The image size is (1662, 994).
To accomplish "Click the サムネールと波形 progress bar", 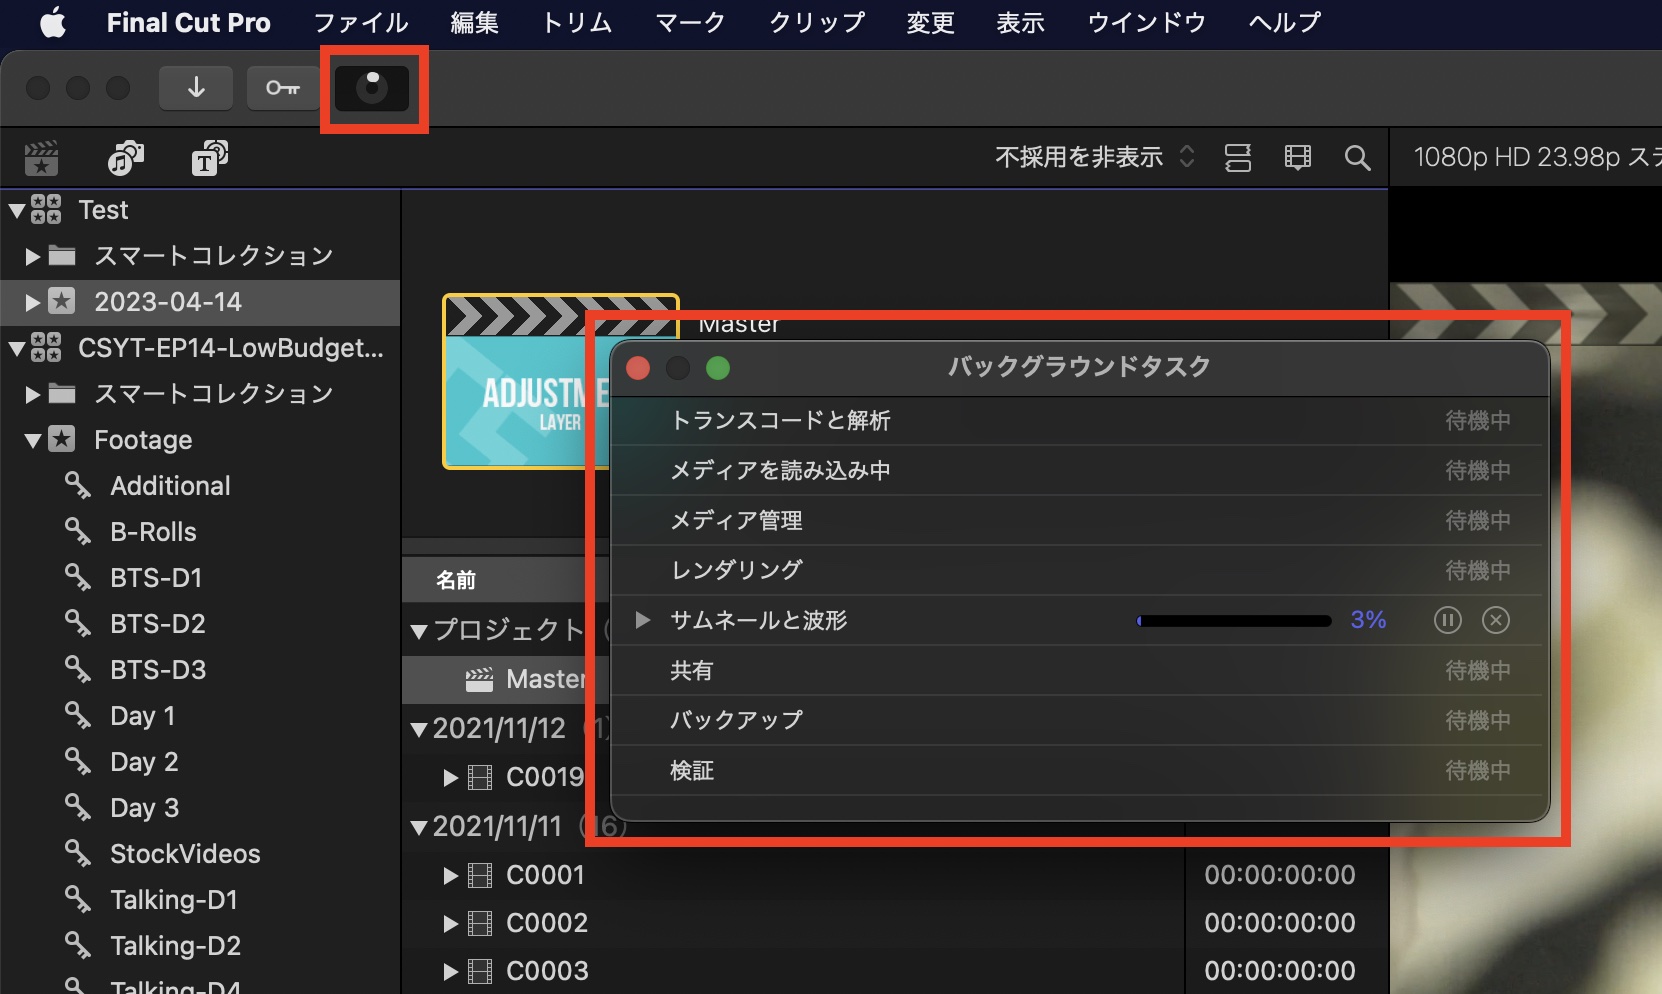I will [1234, 621].
